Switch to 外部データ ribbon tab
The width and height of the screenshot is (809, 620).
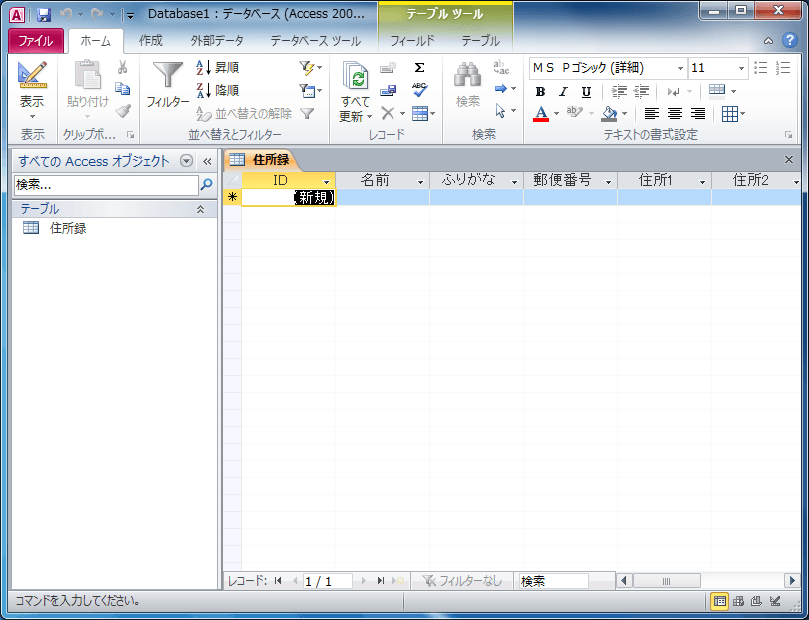tap(217, 40)
